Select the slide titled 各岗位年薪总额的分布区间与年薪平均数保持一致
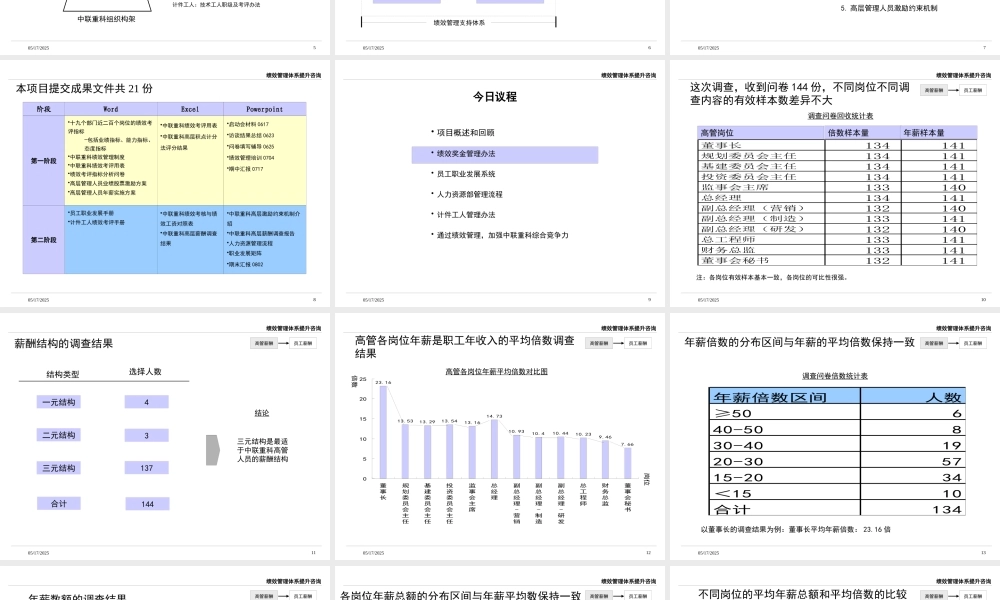The width and height of the screenshot is (1000, 600). click(499, 583)
